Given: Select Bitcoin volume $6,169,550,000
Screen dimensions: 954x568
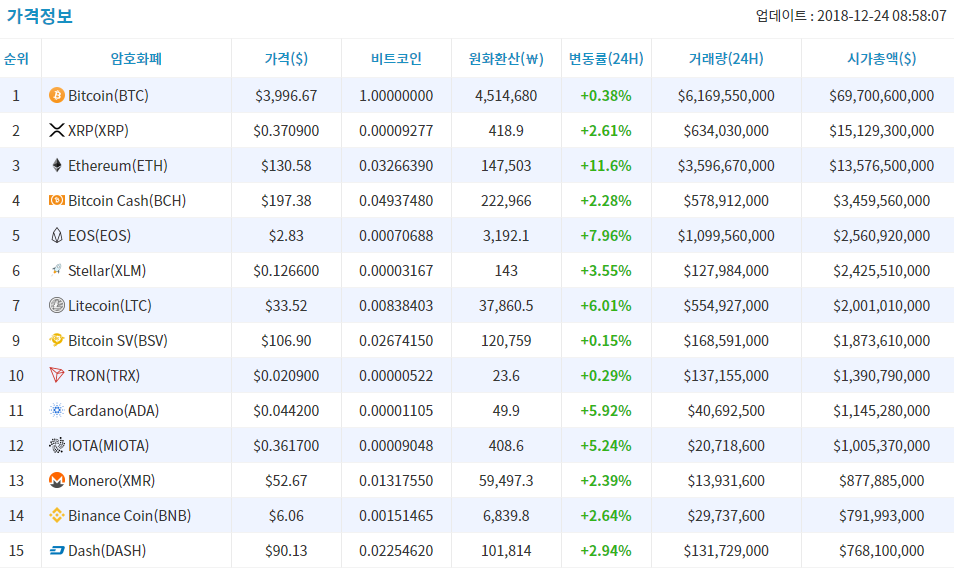Looking at the screenshot, I should coord(726,95).
